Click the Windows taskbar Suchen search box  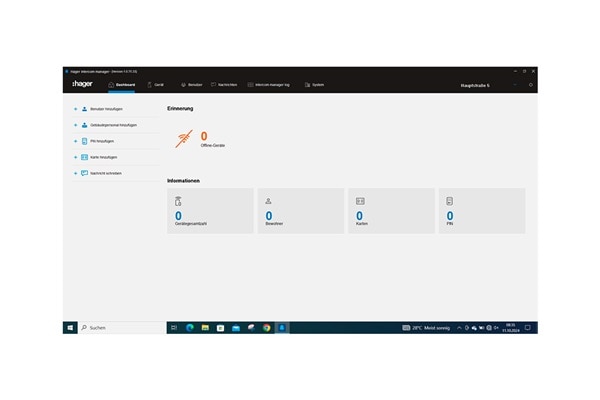[120, 327]
